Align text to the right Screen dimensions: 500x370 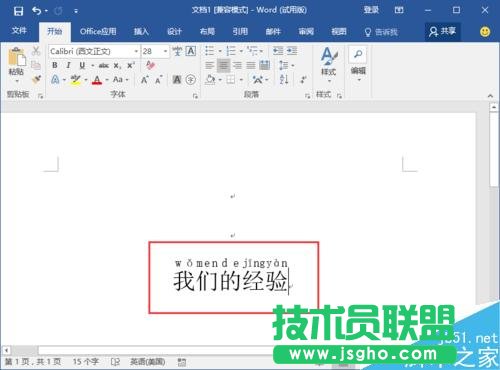[x=237, y=65]
